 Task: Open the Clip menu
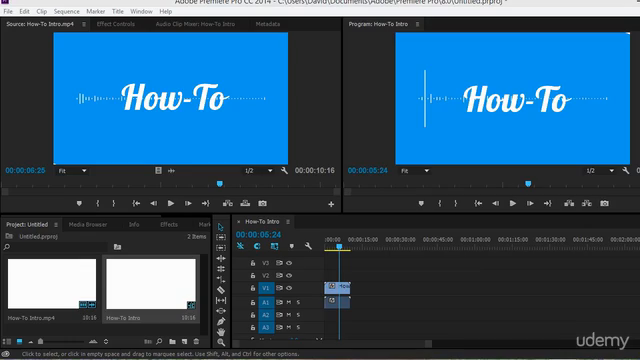click(x=42, y=11)
